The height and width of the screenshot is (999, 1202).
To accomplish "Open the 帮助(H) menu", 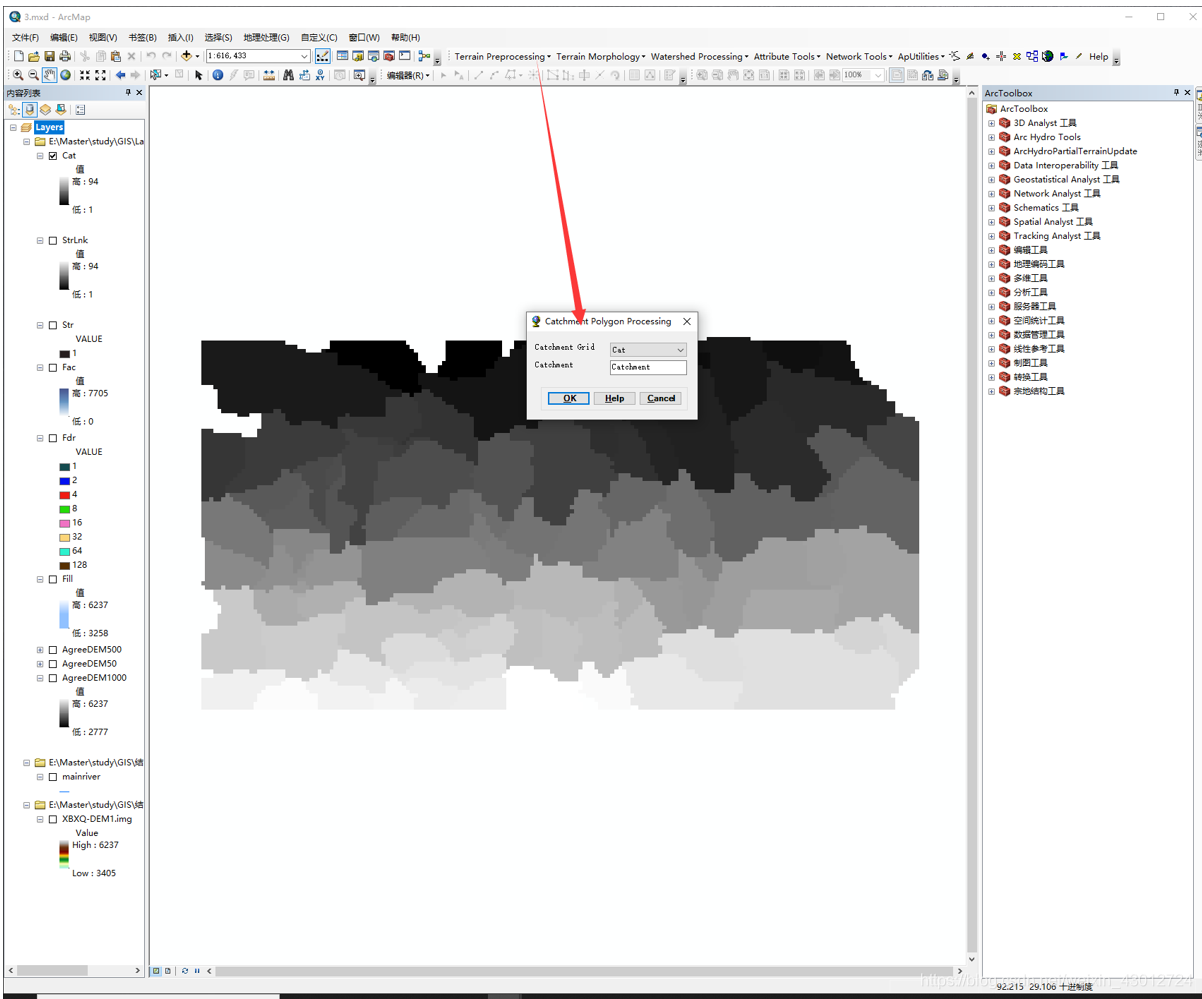I will coord(405,37).
